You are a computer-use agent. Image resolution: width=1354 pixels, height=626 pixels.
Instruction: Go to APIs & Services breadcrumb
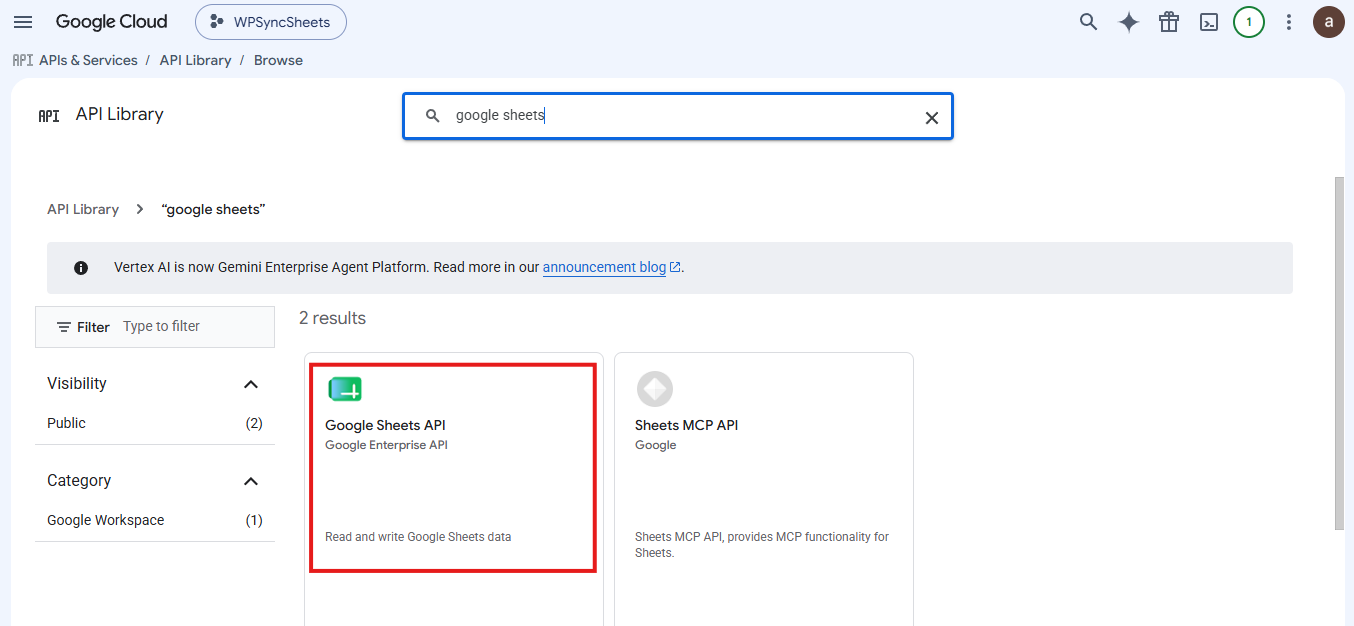(88, 60)
